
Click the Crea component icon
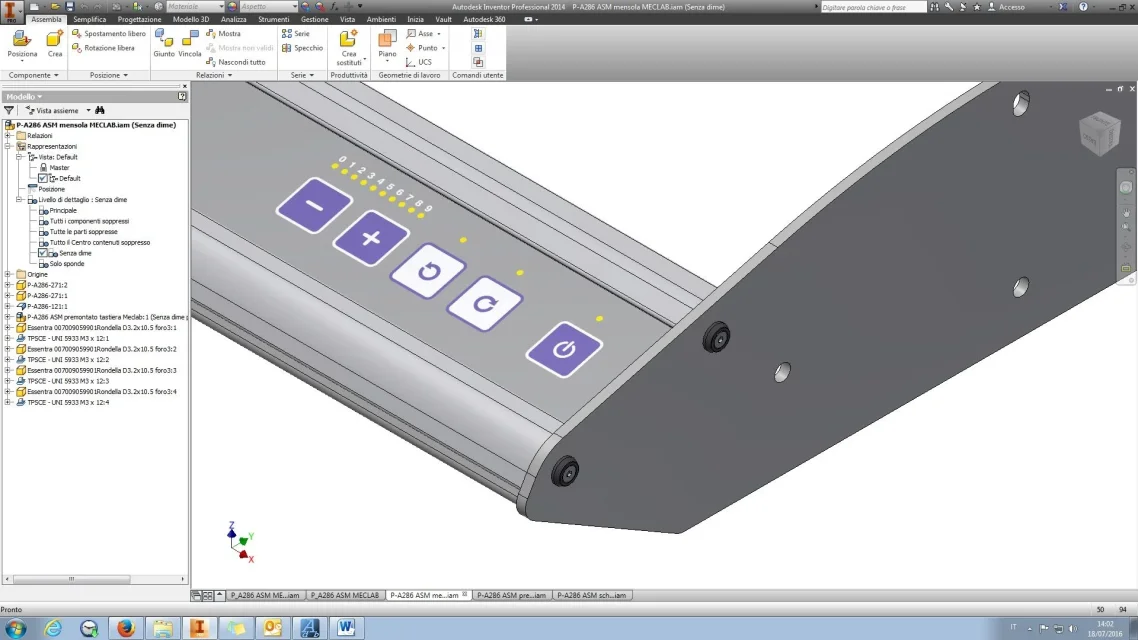click(x=54, y=44)
